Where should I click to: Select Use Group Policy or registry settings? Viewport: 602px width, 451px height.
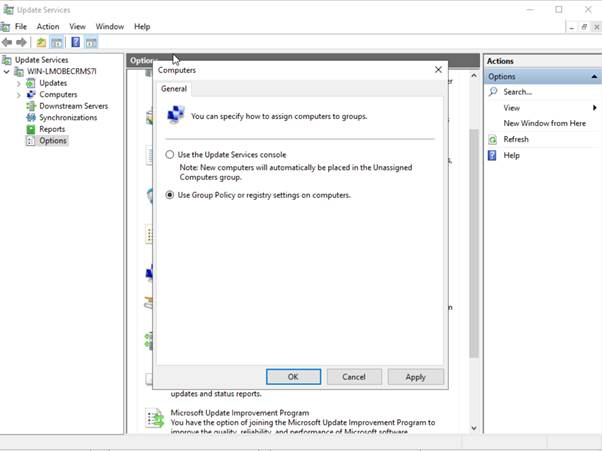click(x=258, y=195)
